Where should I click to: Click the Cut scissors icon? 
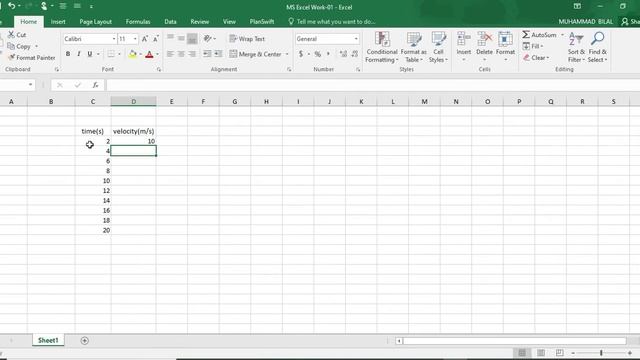click(x=11, y=35)
